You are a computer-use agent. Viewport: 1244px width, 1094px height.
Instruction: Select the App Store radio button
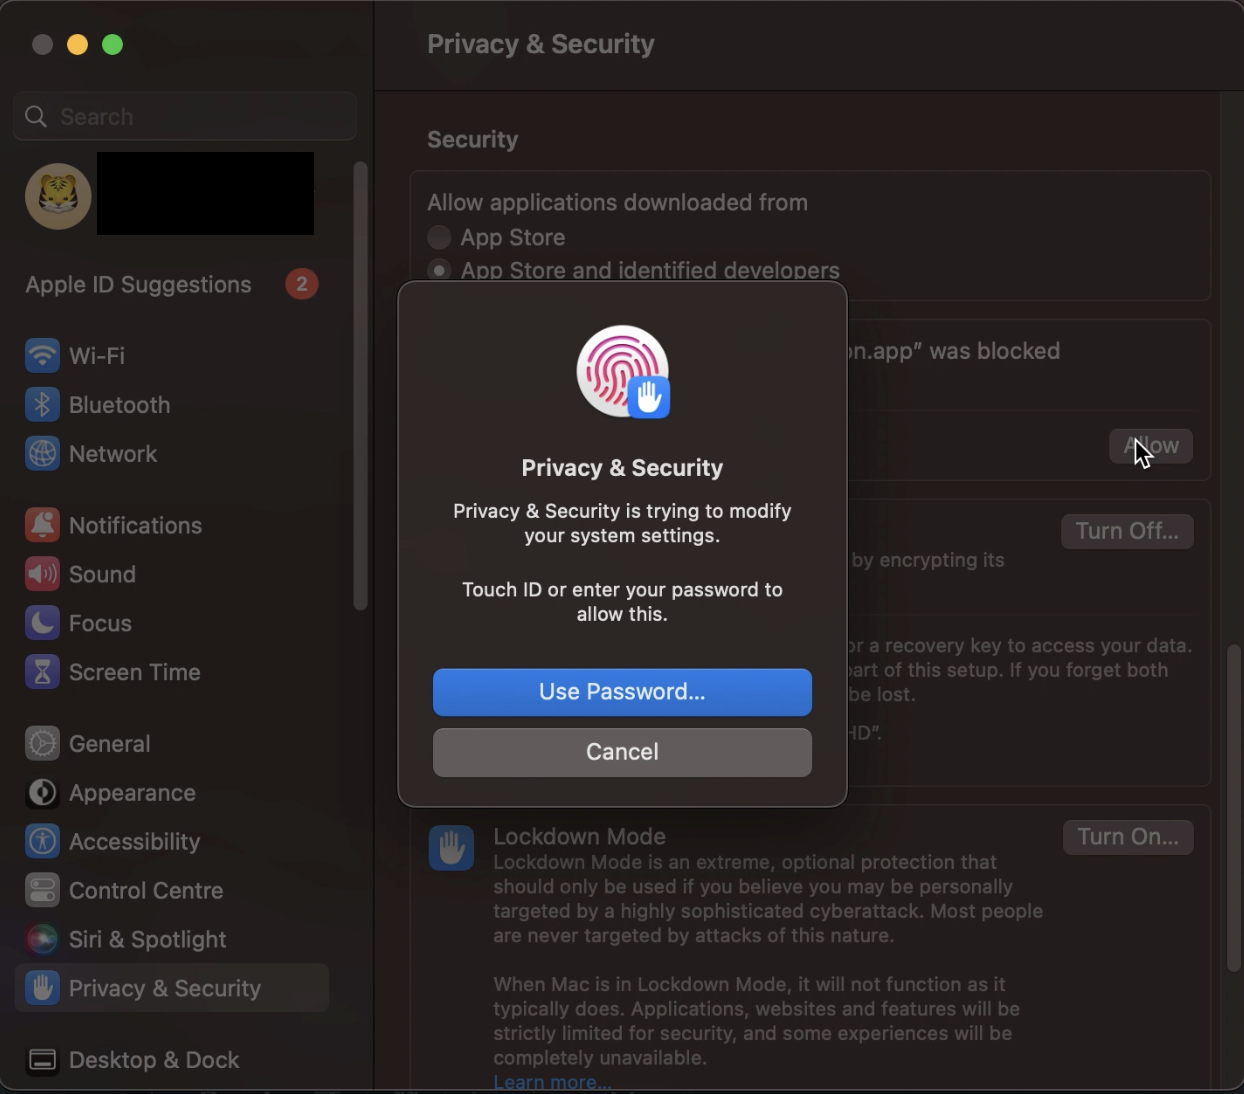tap(439, 237)
